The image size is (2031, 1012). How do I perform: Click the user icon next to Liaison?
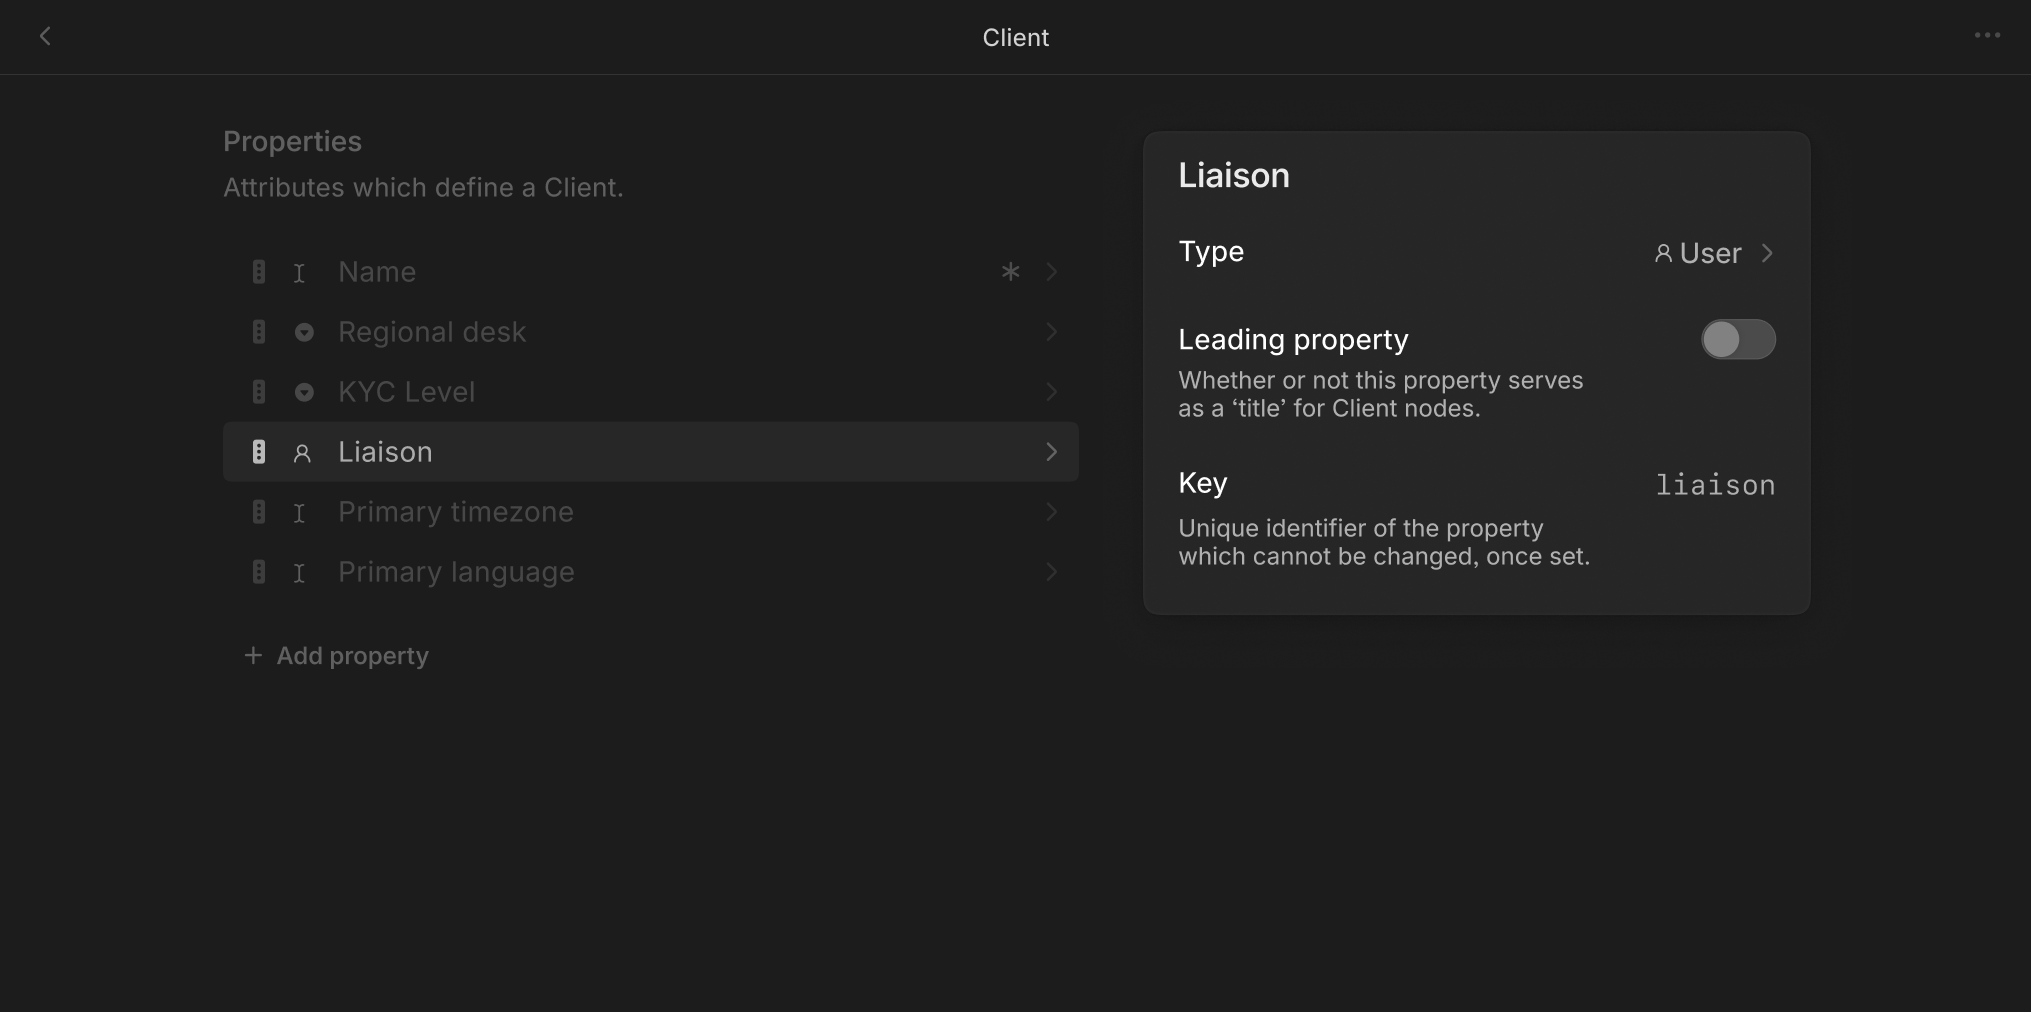tap(302, 453)
